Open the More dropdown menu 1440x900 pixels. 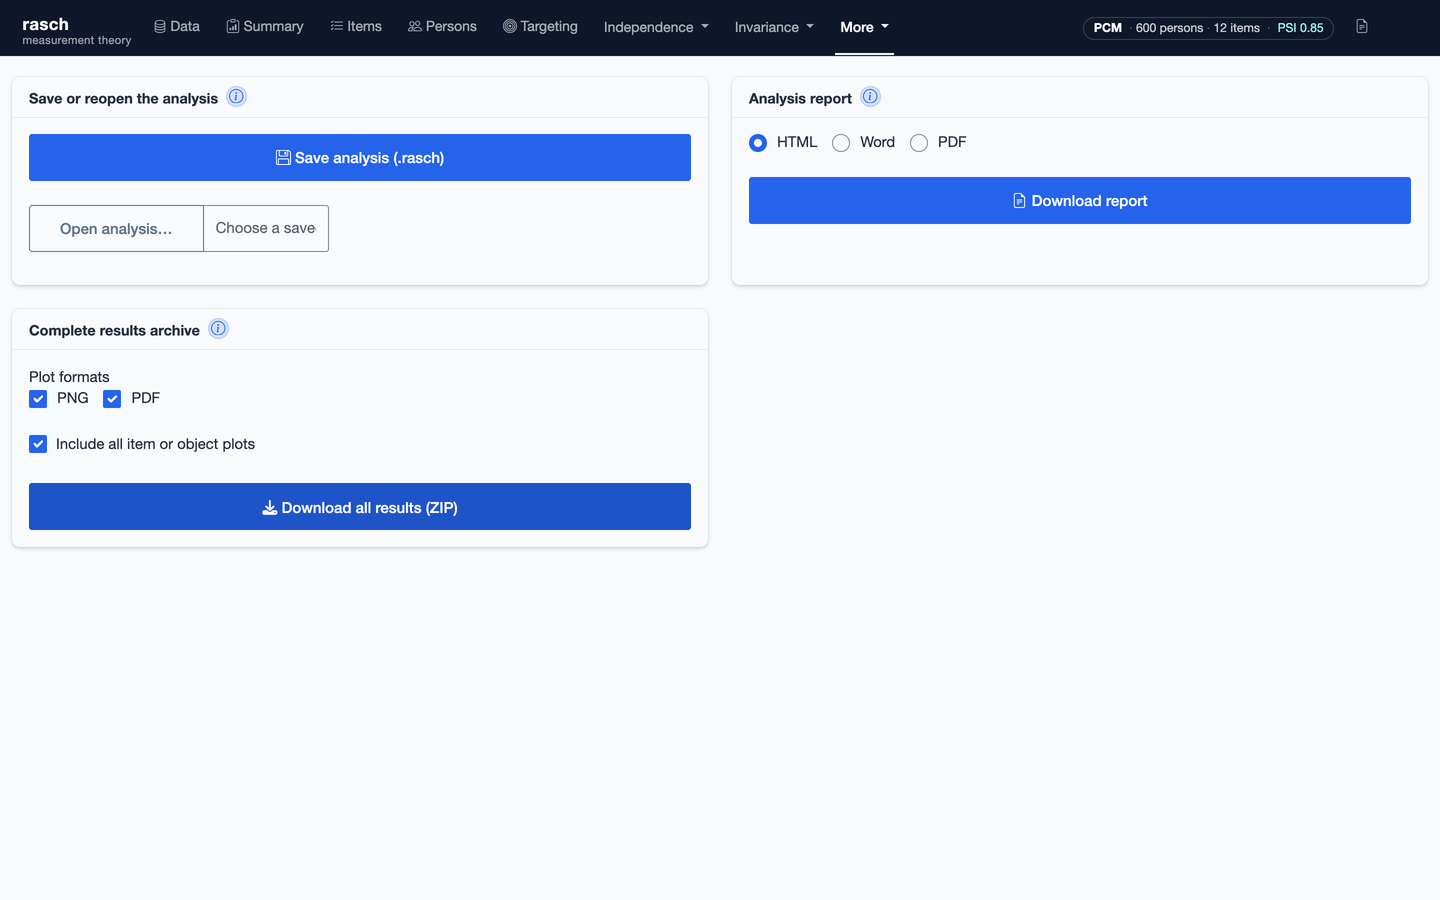pyautogui.click(x=864, y=27)
